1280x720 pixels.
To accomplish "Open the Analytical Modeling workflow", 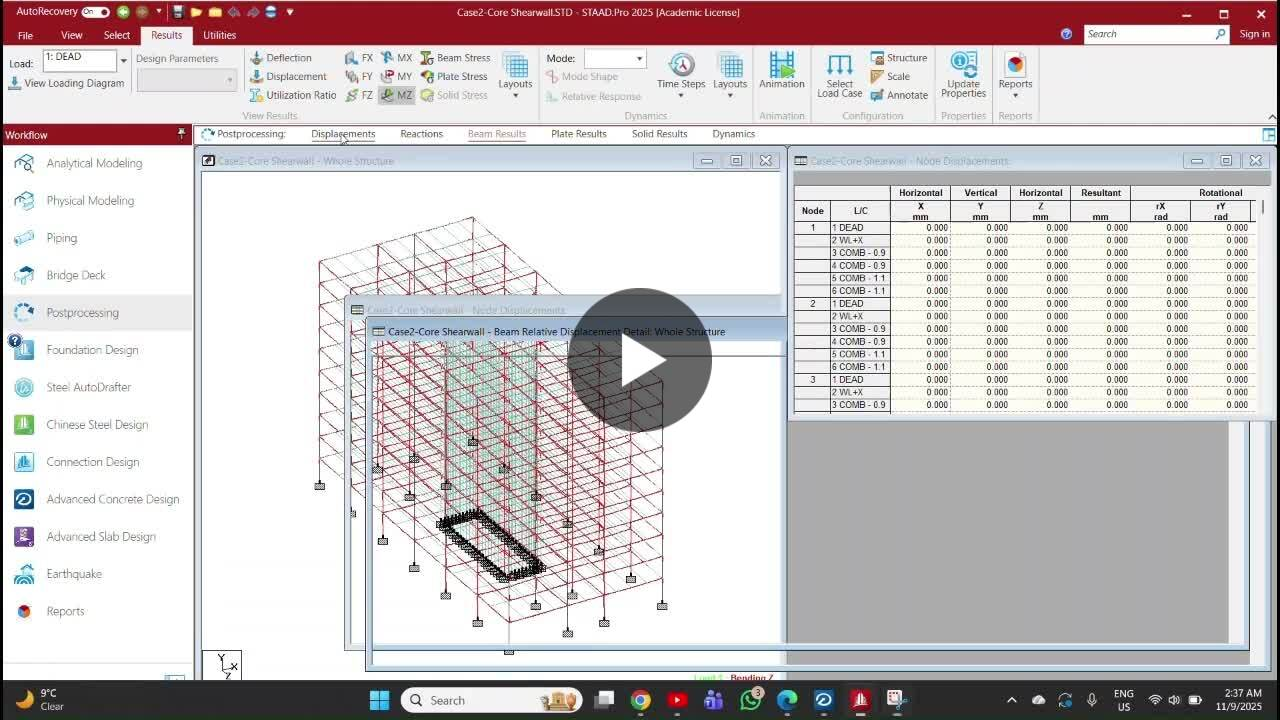I will (96, 163).
